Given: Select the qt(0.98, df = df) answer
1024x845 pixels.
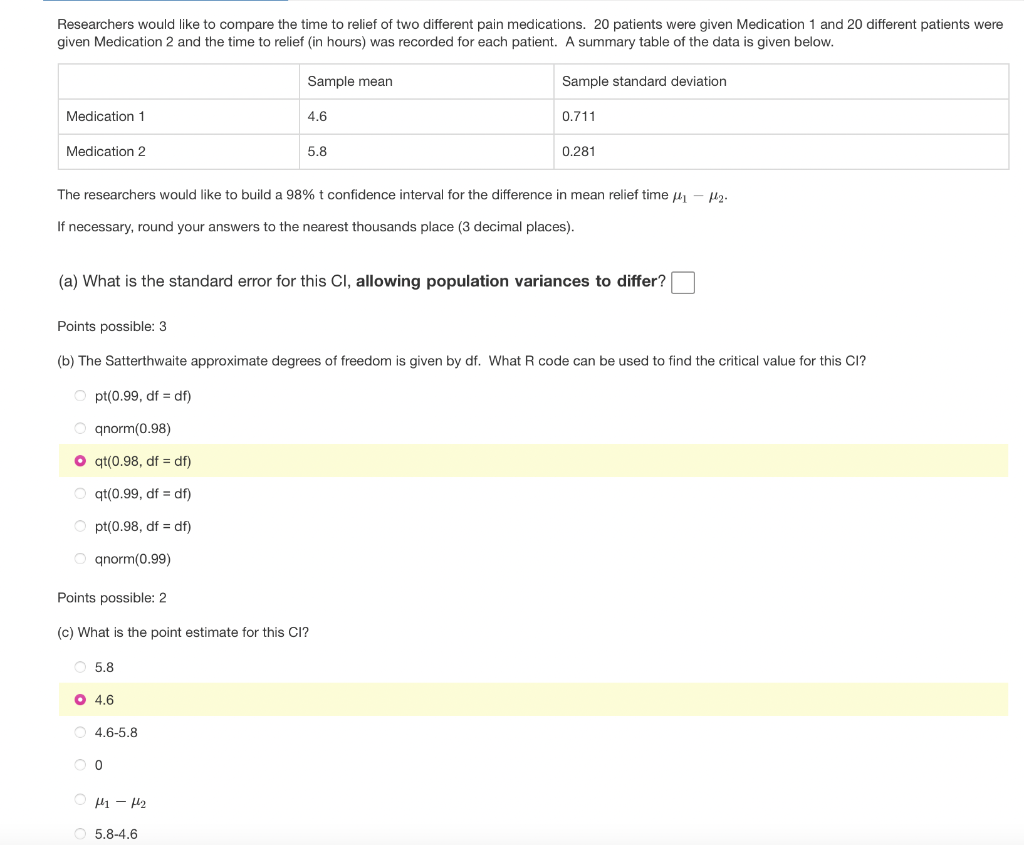Looking at the screenshot, I should tap(79, 461).
